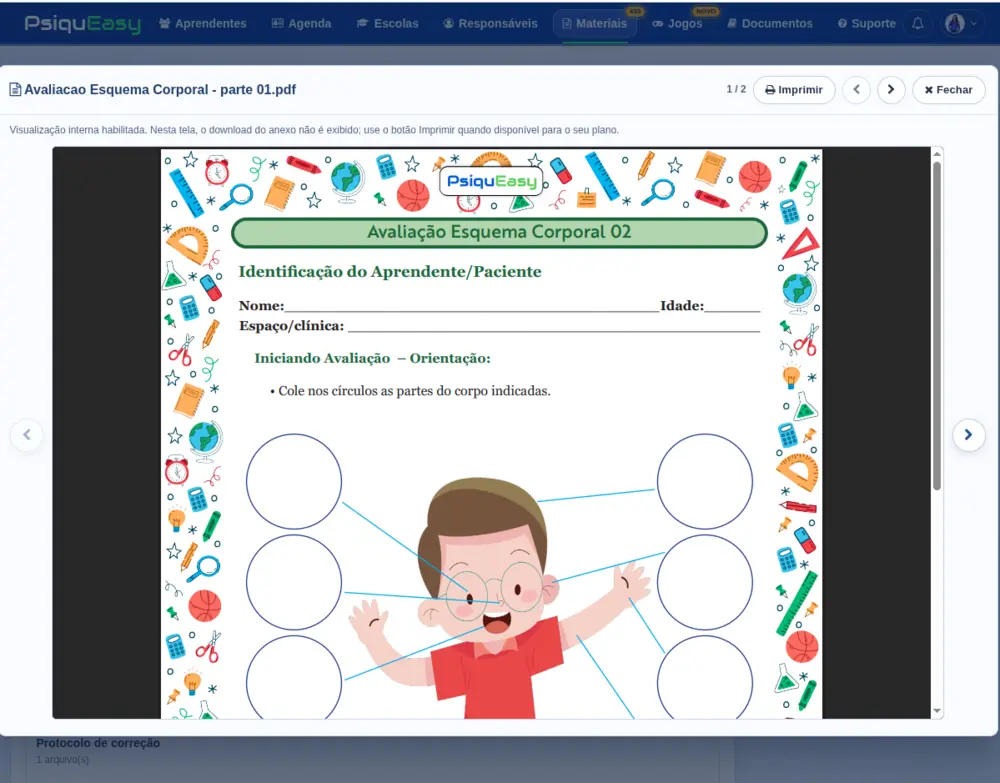Screen dimensions: 1000x783
Task: Click the large left arrow beside document
Action: [27, 435]
